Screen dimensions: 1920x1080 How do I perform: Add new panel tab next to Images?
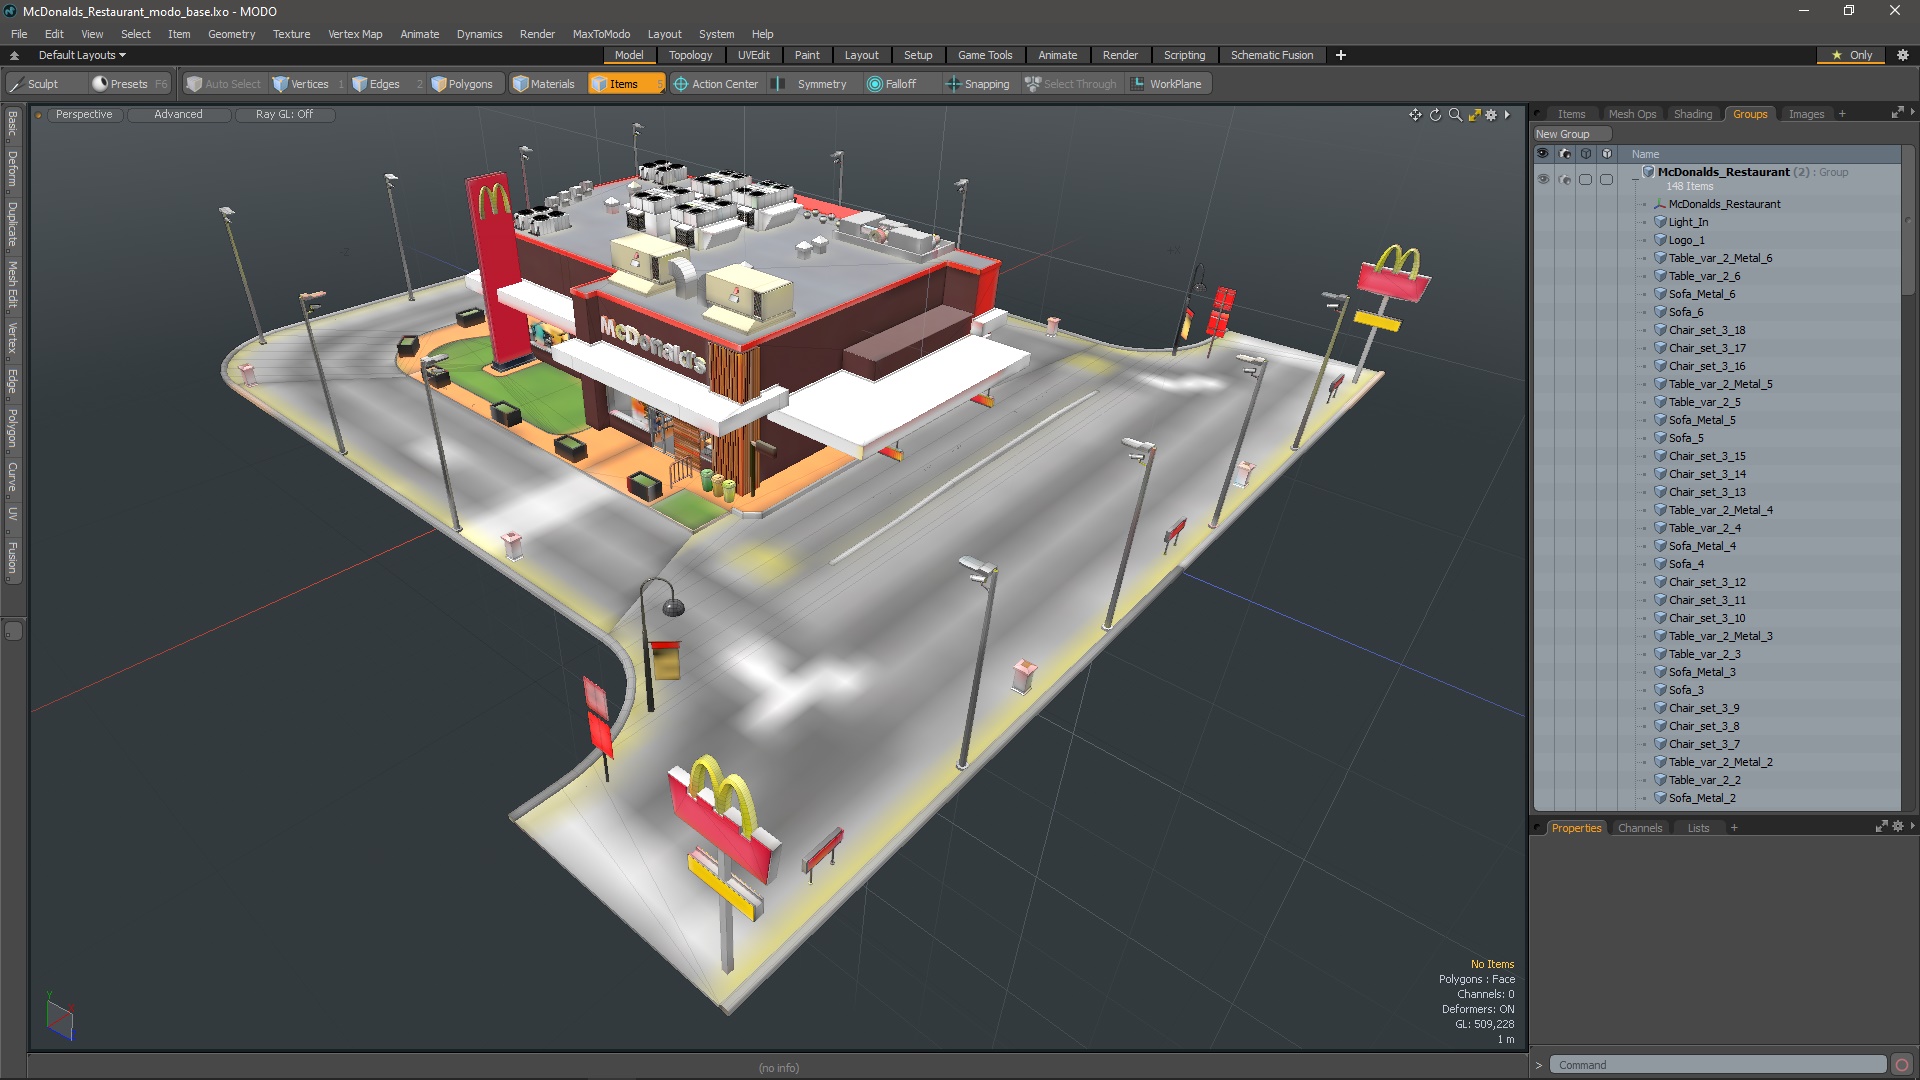click(x=1842, y=114)
